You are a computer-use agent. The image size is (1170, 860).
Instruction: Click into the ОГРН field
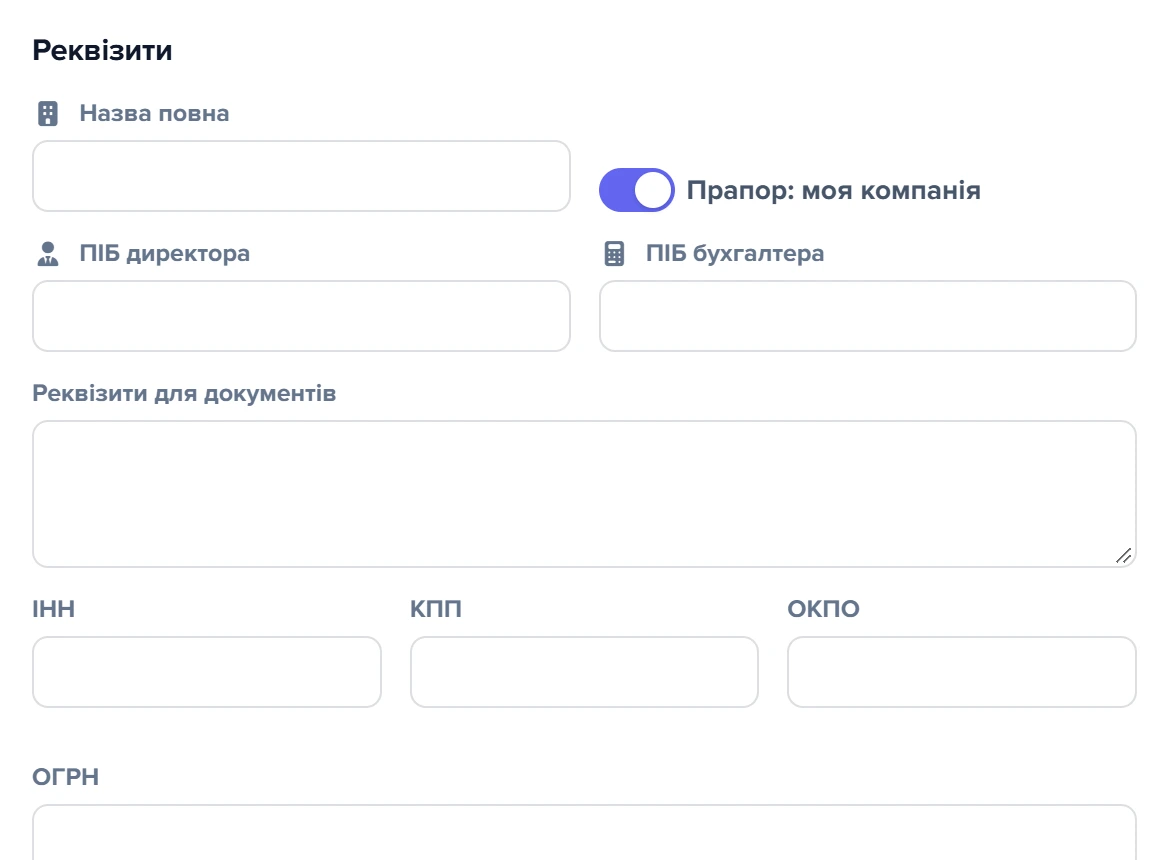584,832
